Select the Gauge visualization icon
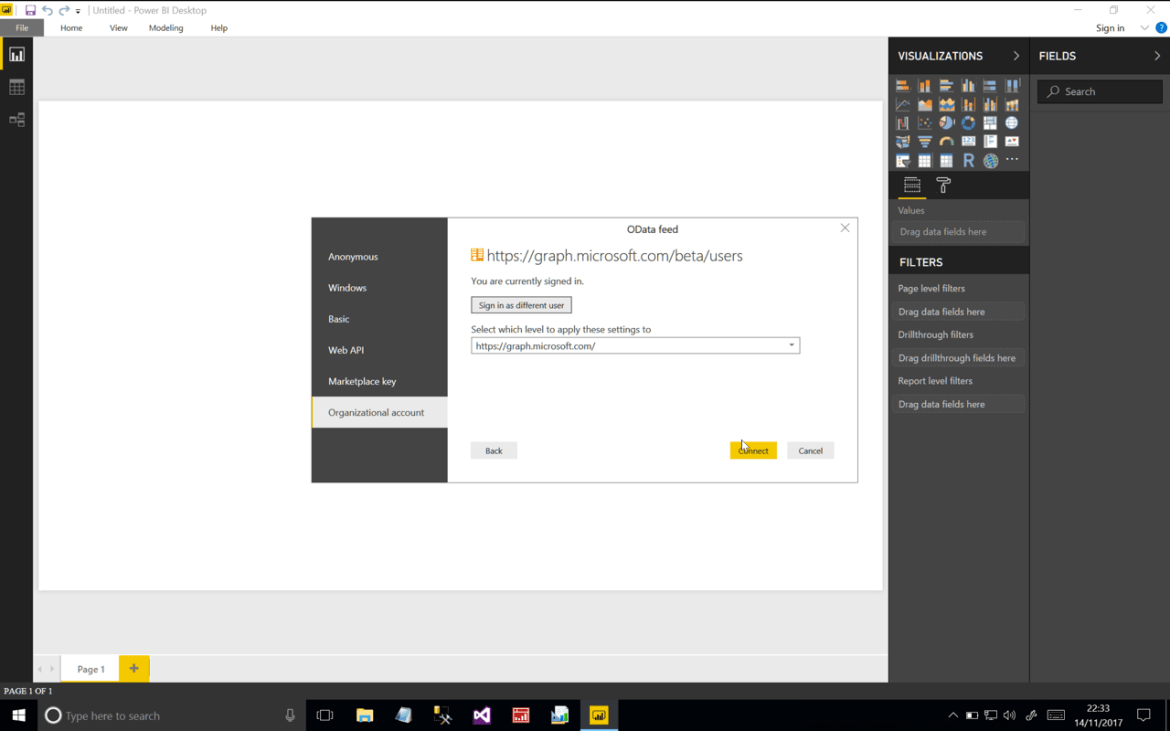 click(x=946, y=142)
